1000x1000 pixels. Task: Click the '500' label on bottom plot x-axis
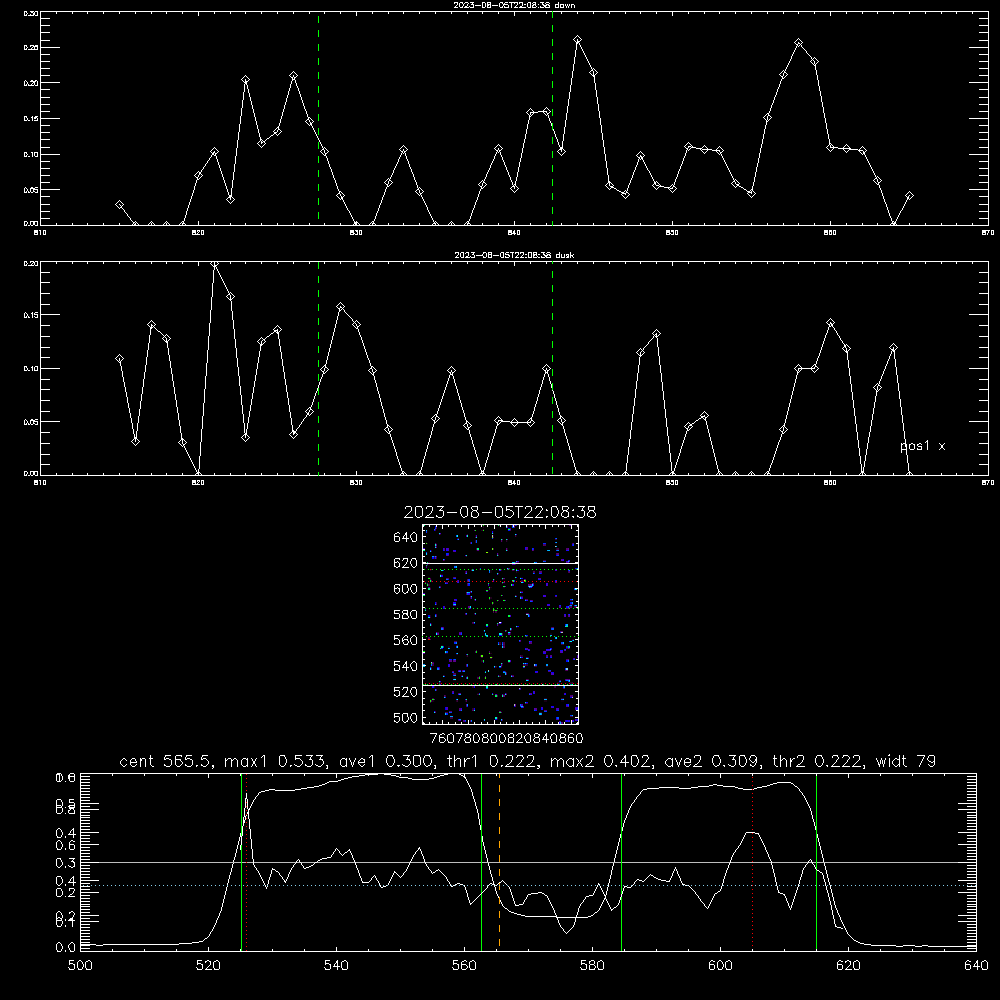click(x=80, y=966)
